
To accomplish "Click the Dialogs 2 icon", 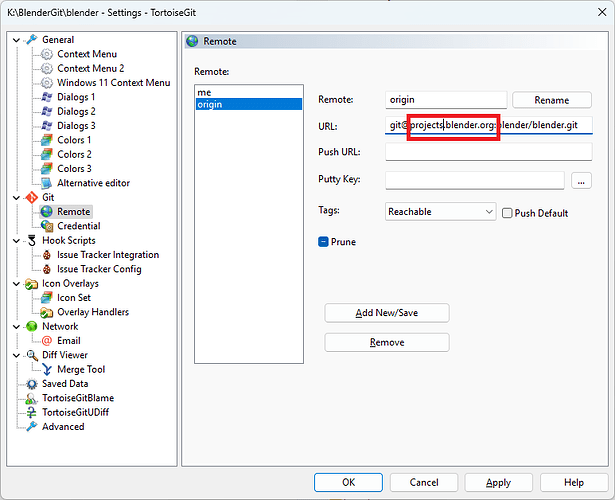I will coord(47,111).
